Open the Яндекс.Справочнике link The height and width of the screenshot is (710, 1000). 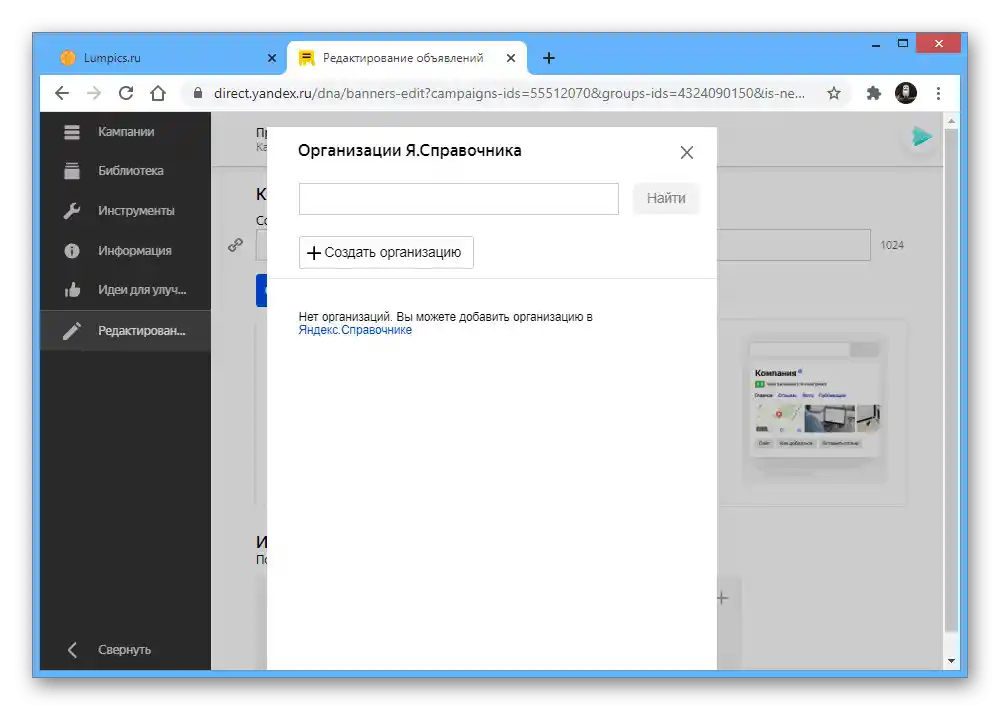point(355,330)
